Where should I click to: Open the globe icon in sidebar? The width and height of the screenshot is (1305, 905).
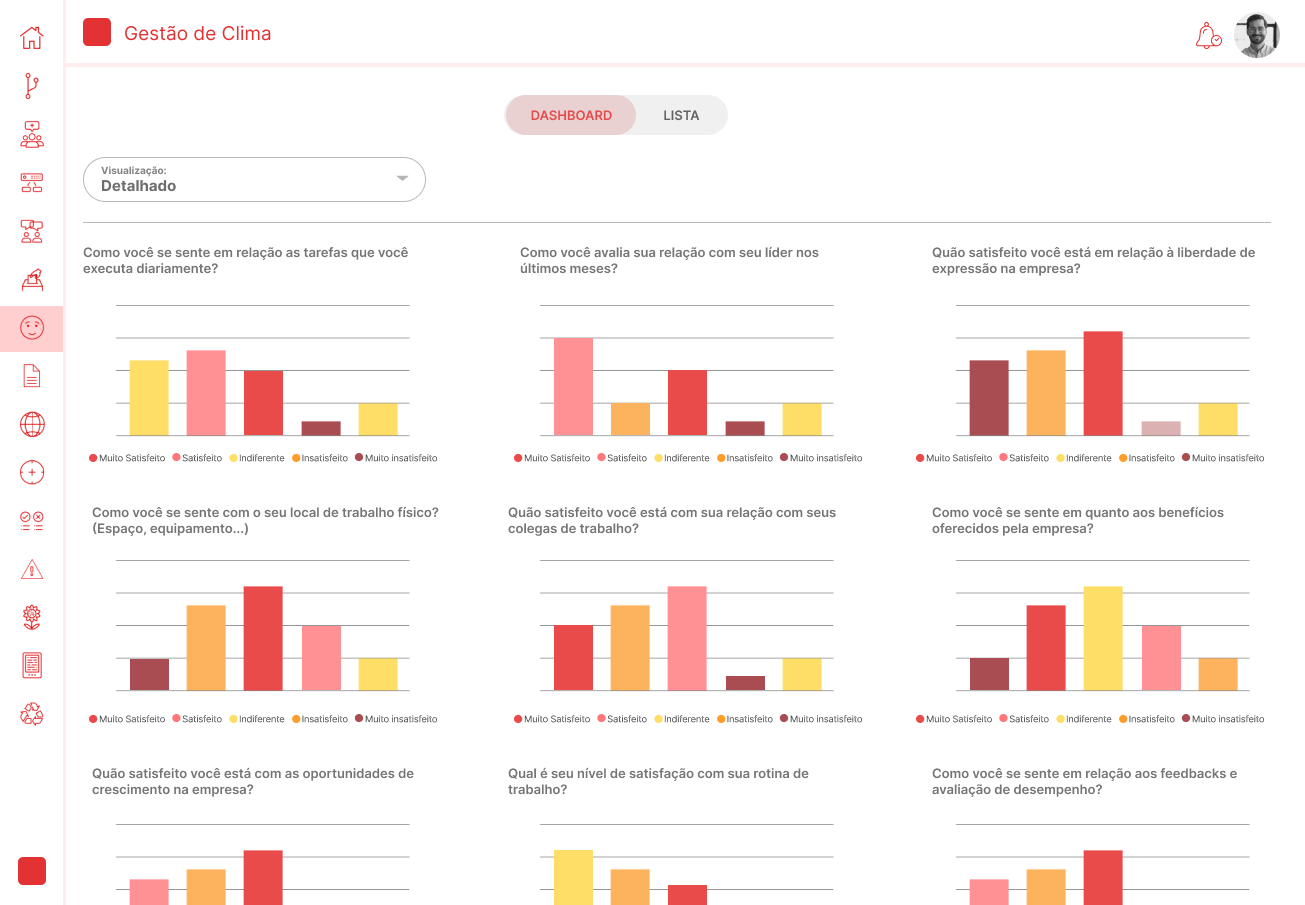point(32,424)
